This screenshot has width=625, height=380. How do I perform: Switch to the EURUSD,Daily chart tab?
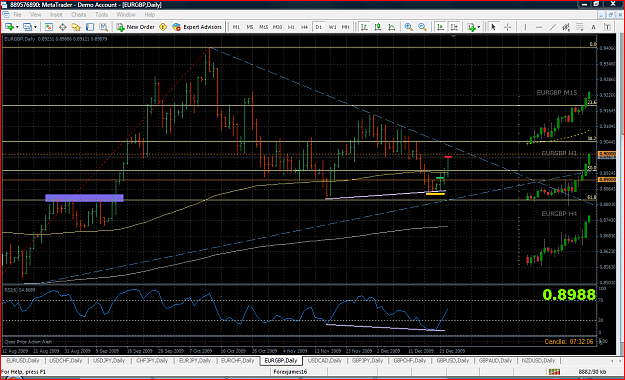[x=23, y=361]
